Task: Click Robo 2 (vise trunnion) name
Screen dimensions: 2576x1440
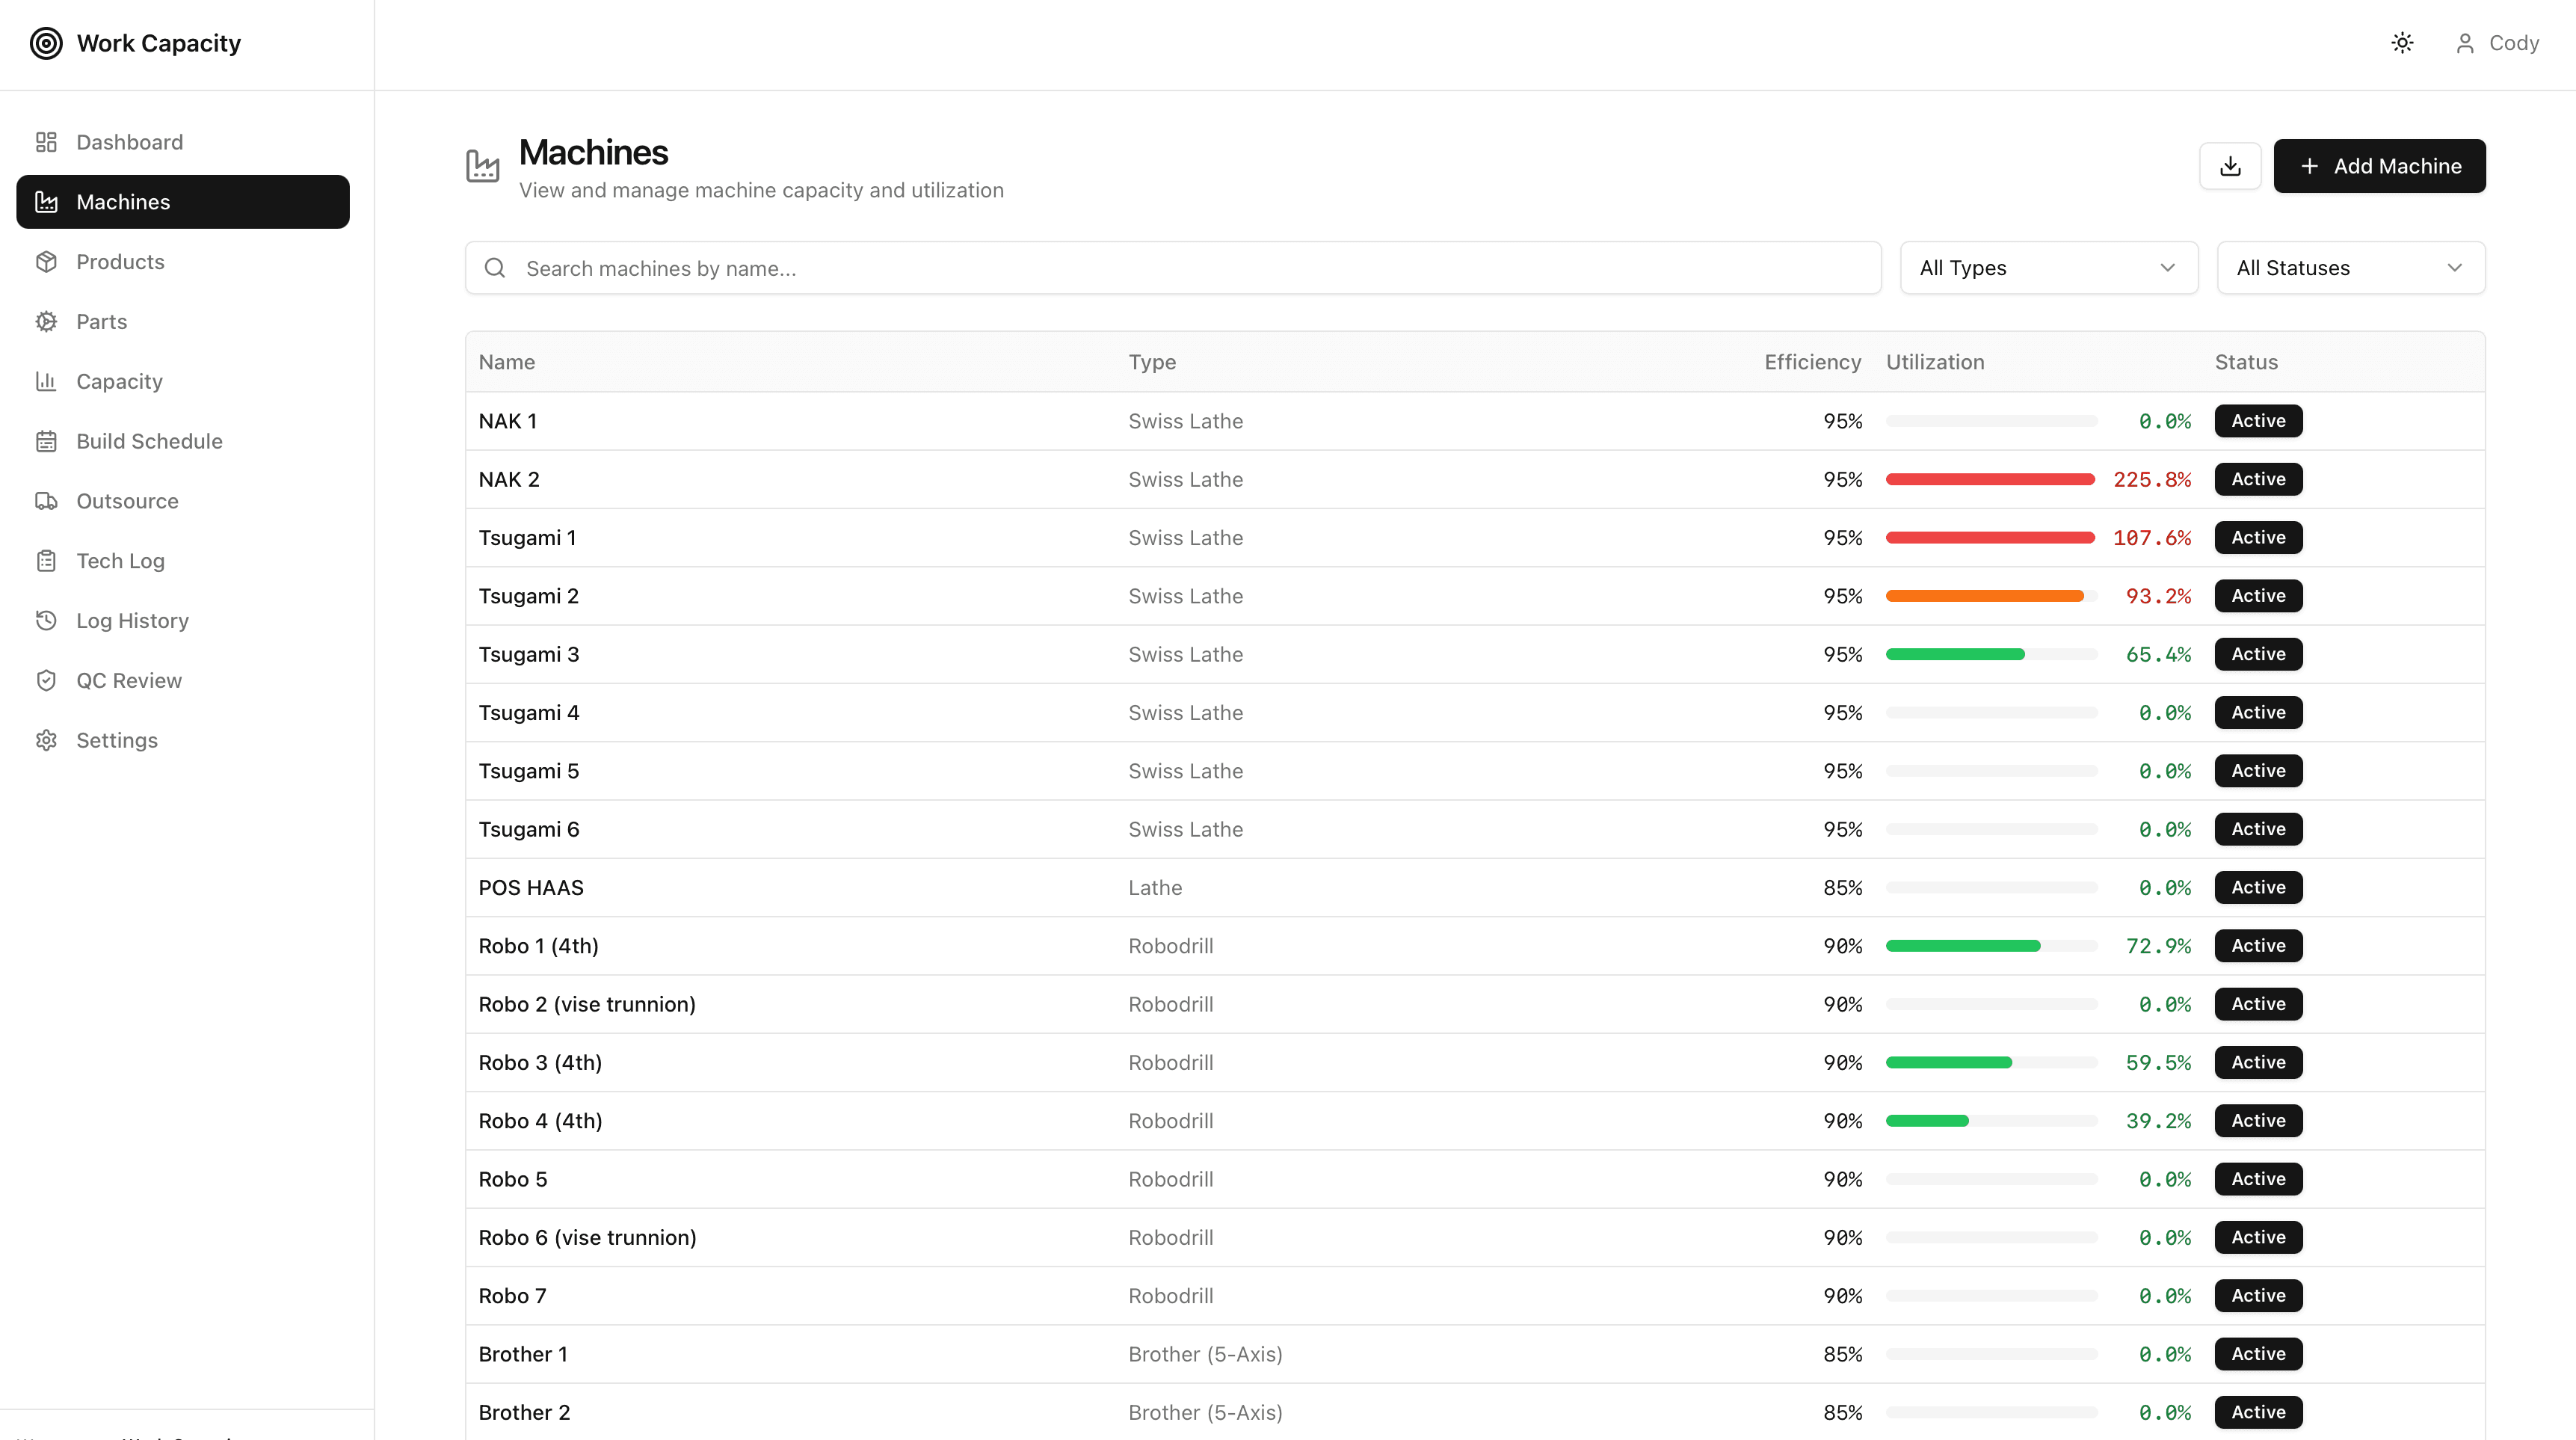Action: [x=587, y=1004]
